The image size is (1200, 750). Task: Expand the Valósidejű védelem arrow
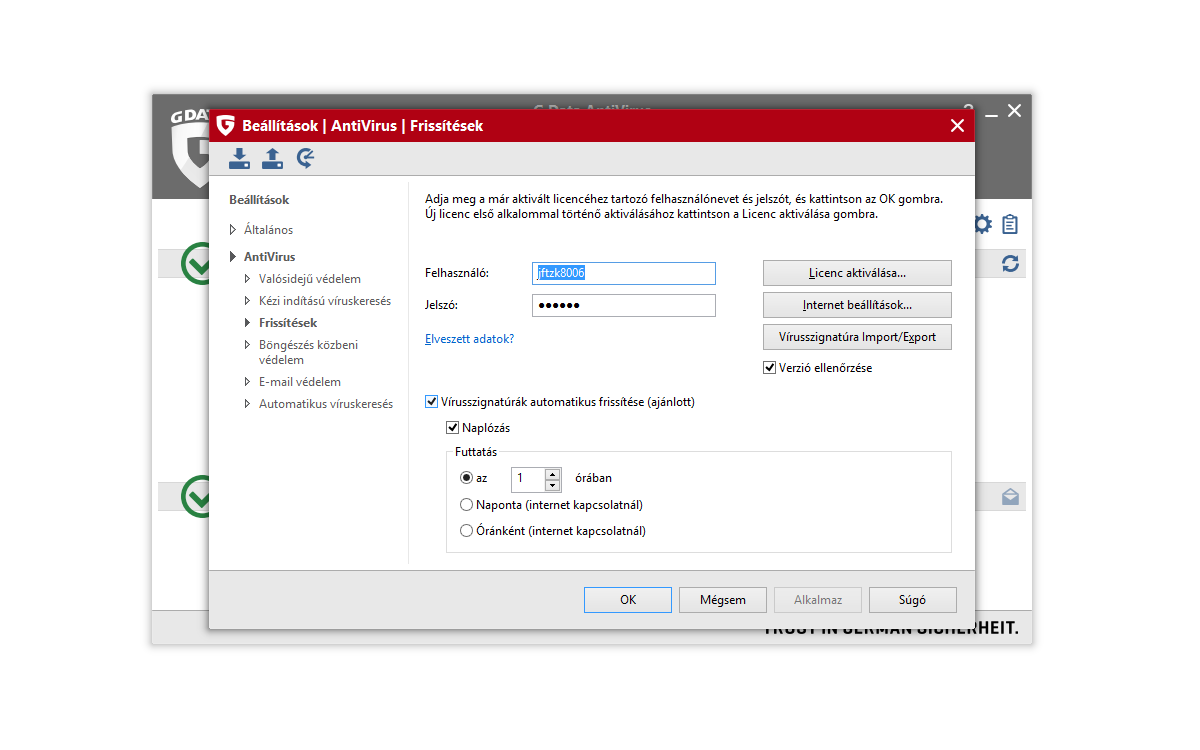tap(248, 279)
